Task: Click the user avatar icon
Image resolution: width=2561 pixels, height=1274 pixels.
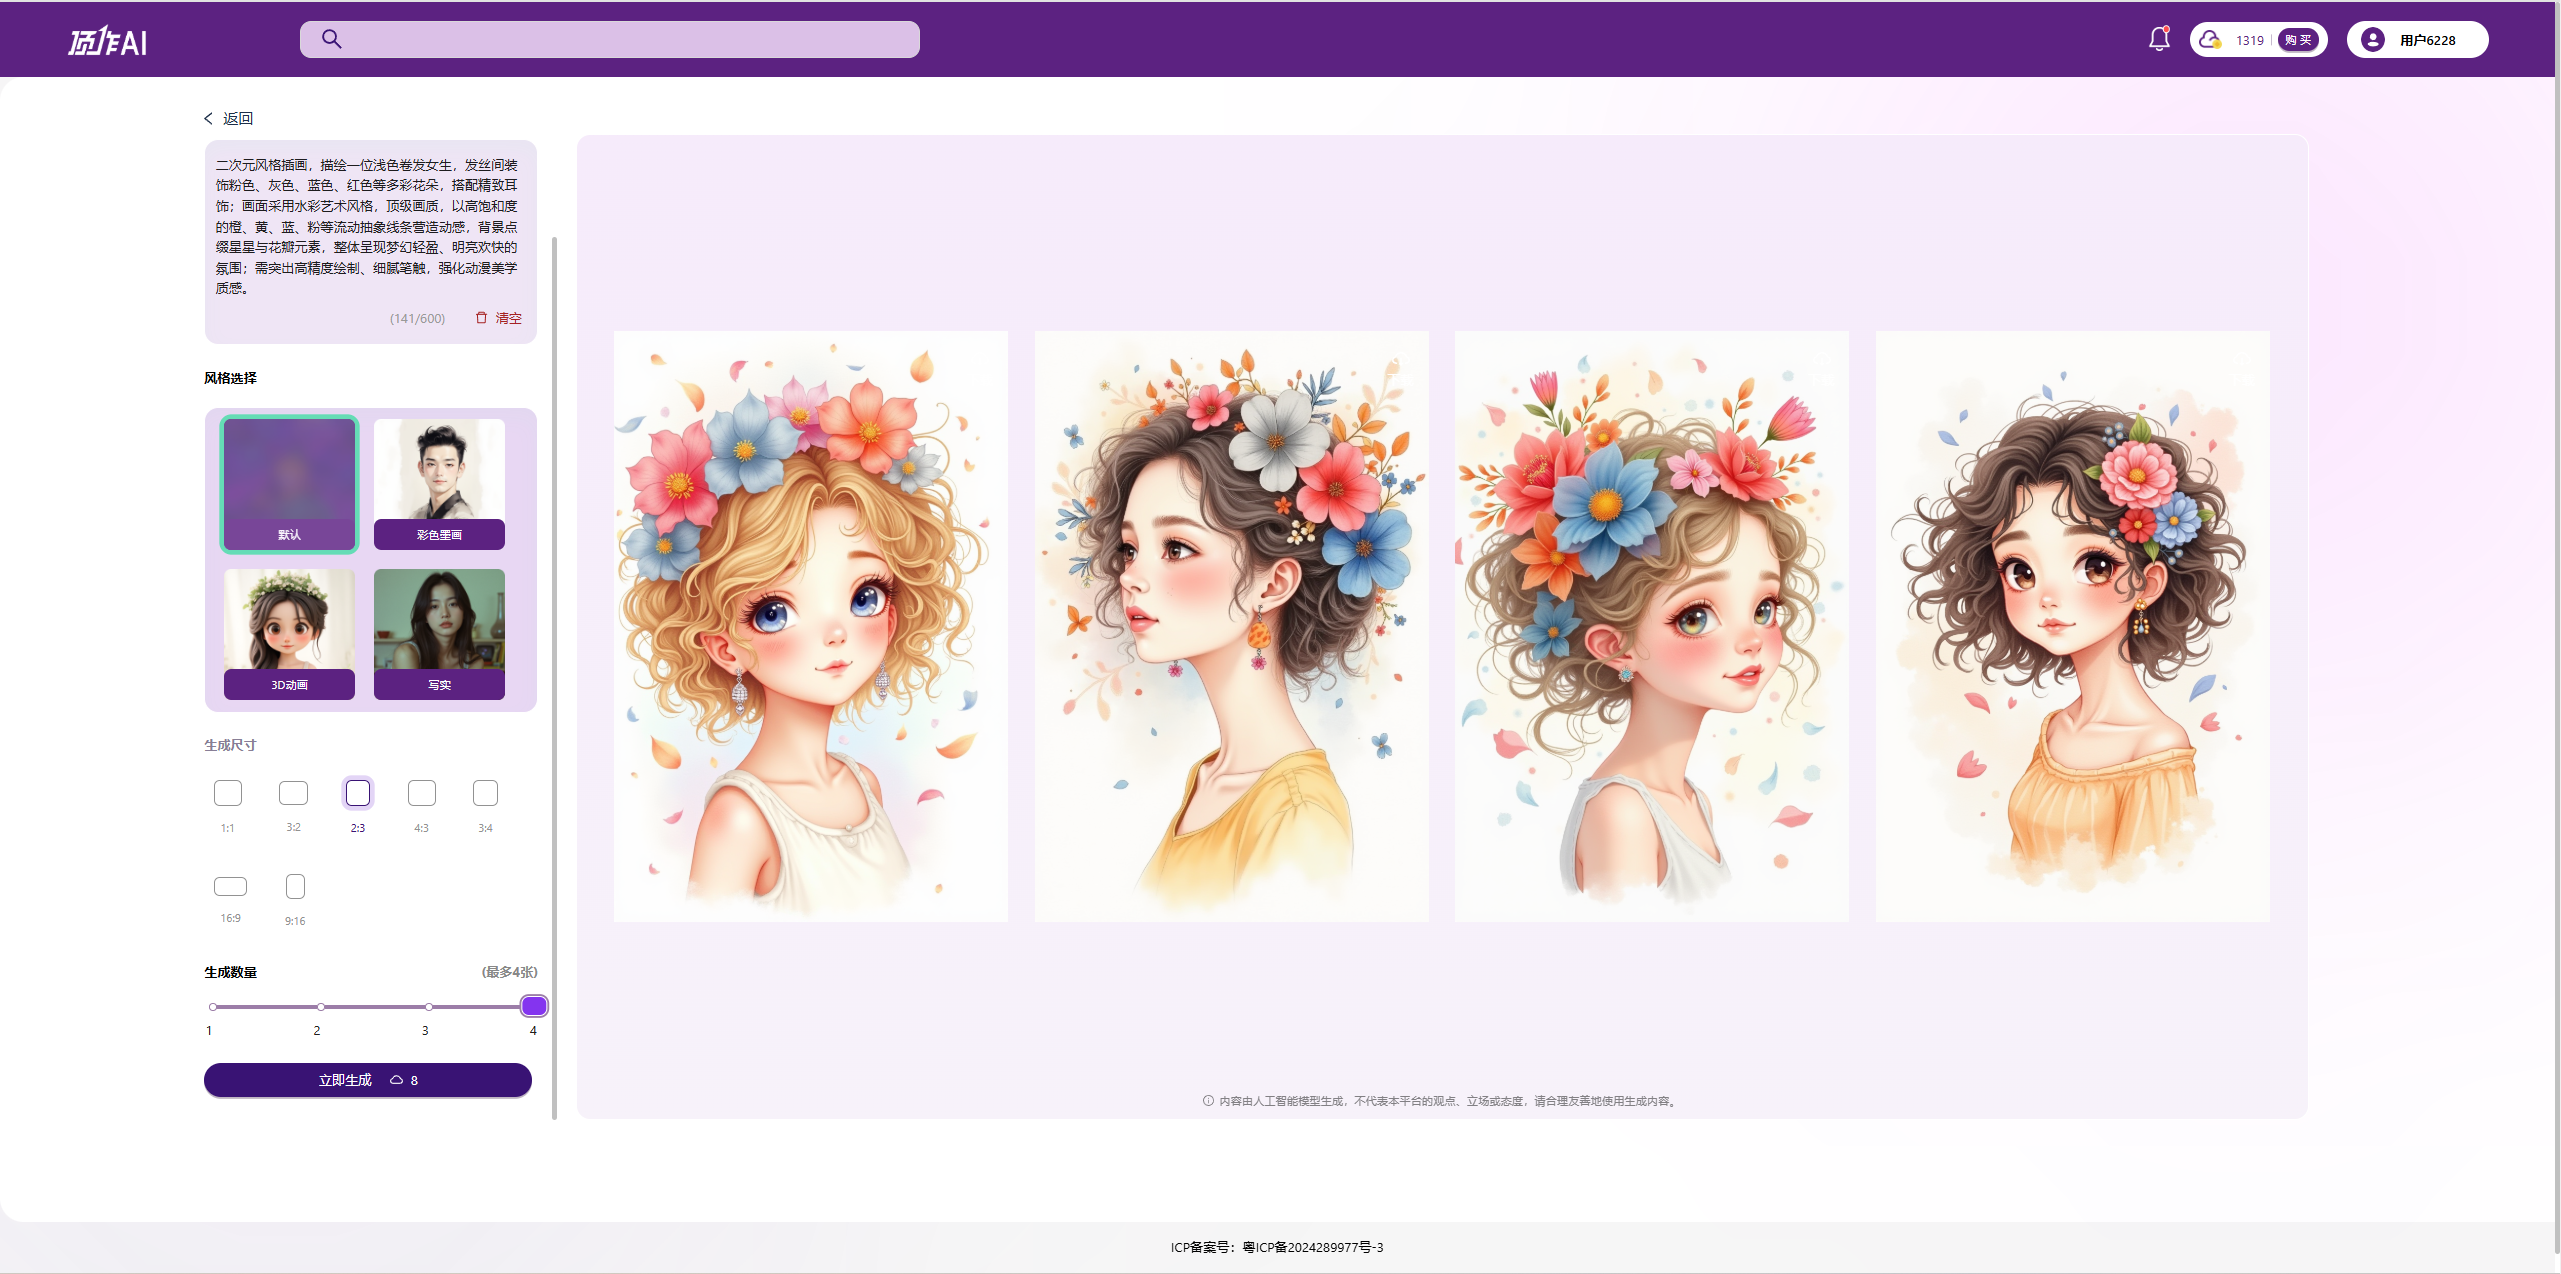Action: pyautogui.click(x=2372, y=40)
